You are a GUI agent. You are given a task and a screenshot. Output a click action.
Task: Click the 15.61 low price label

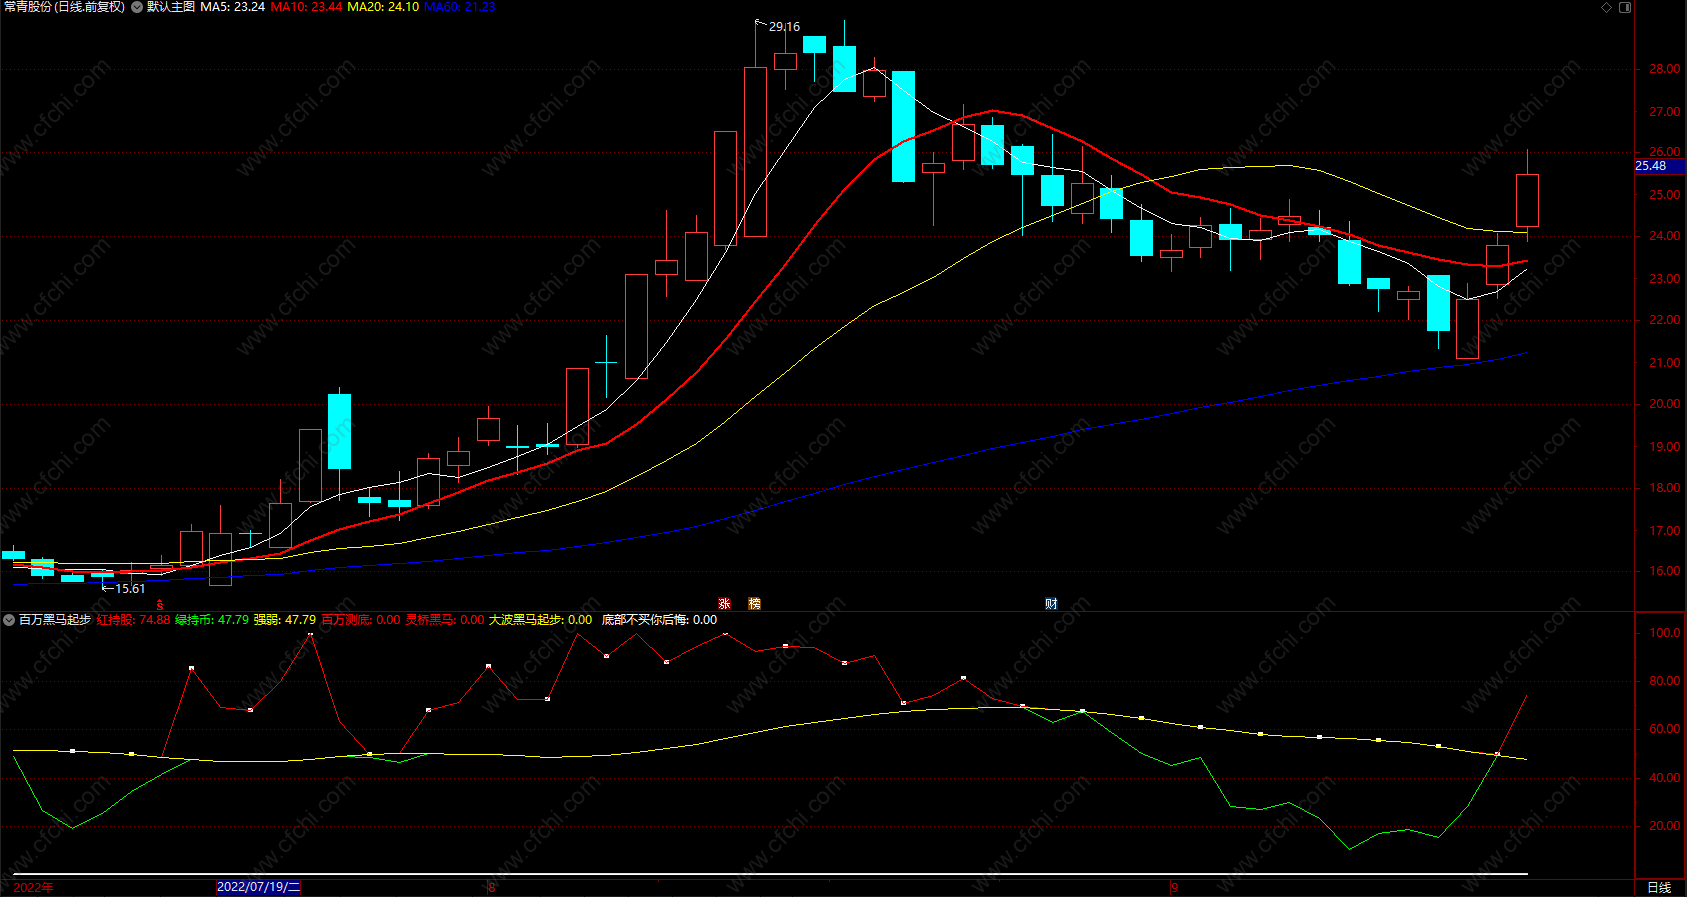130,589
